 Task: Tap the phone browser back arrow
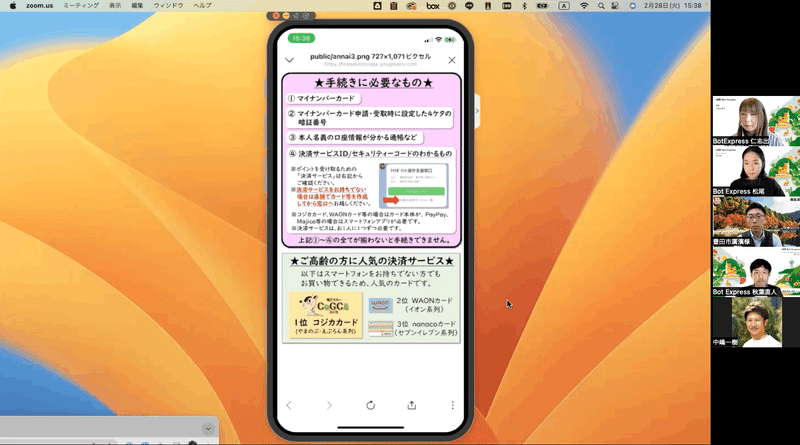point(289,405)
